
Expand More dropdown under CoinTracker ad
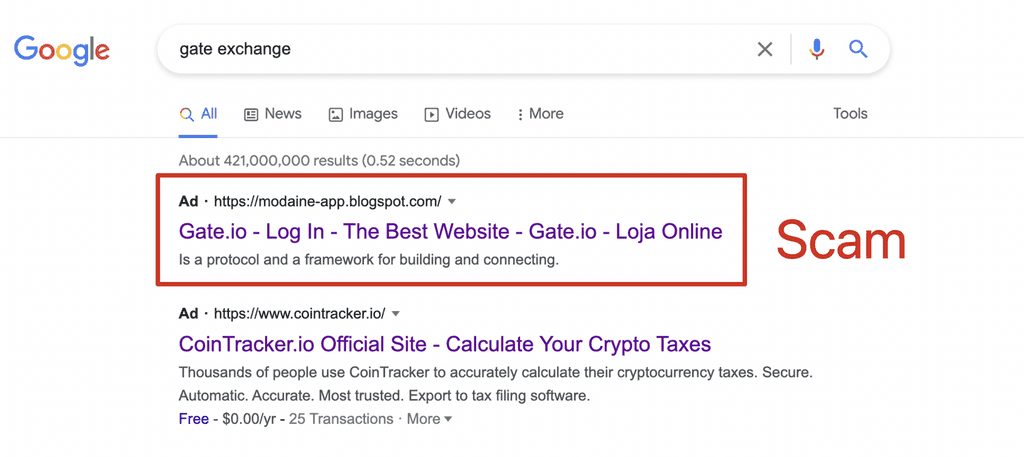point(429,418)
